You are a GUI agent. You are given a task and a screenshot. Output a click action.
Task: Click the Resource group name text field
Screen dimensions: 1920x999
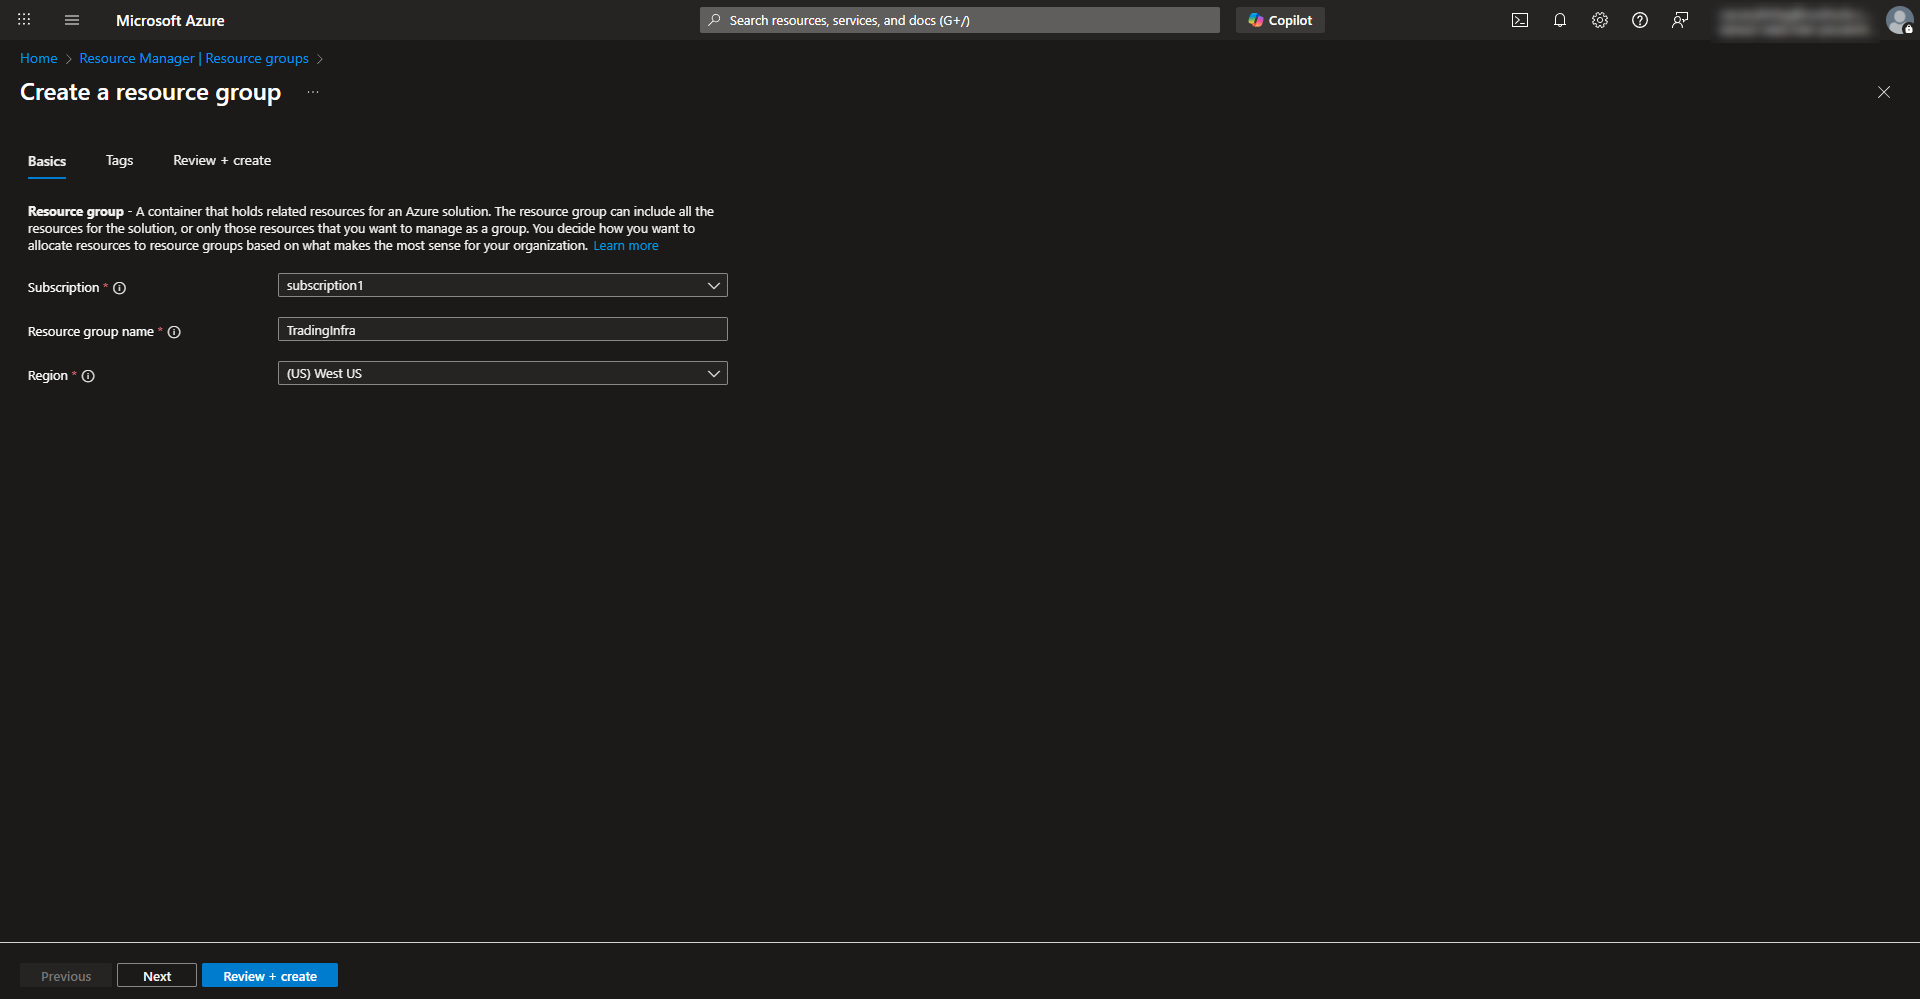click(x=502, y=330)
